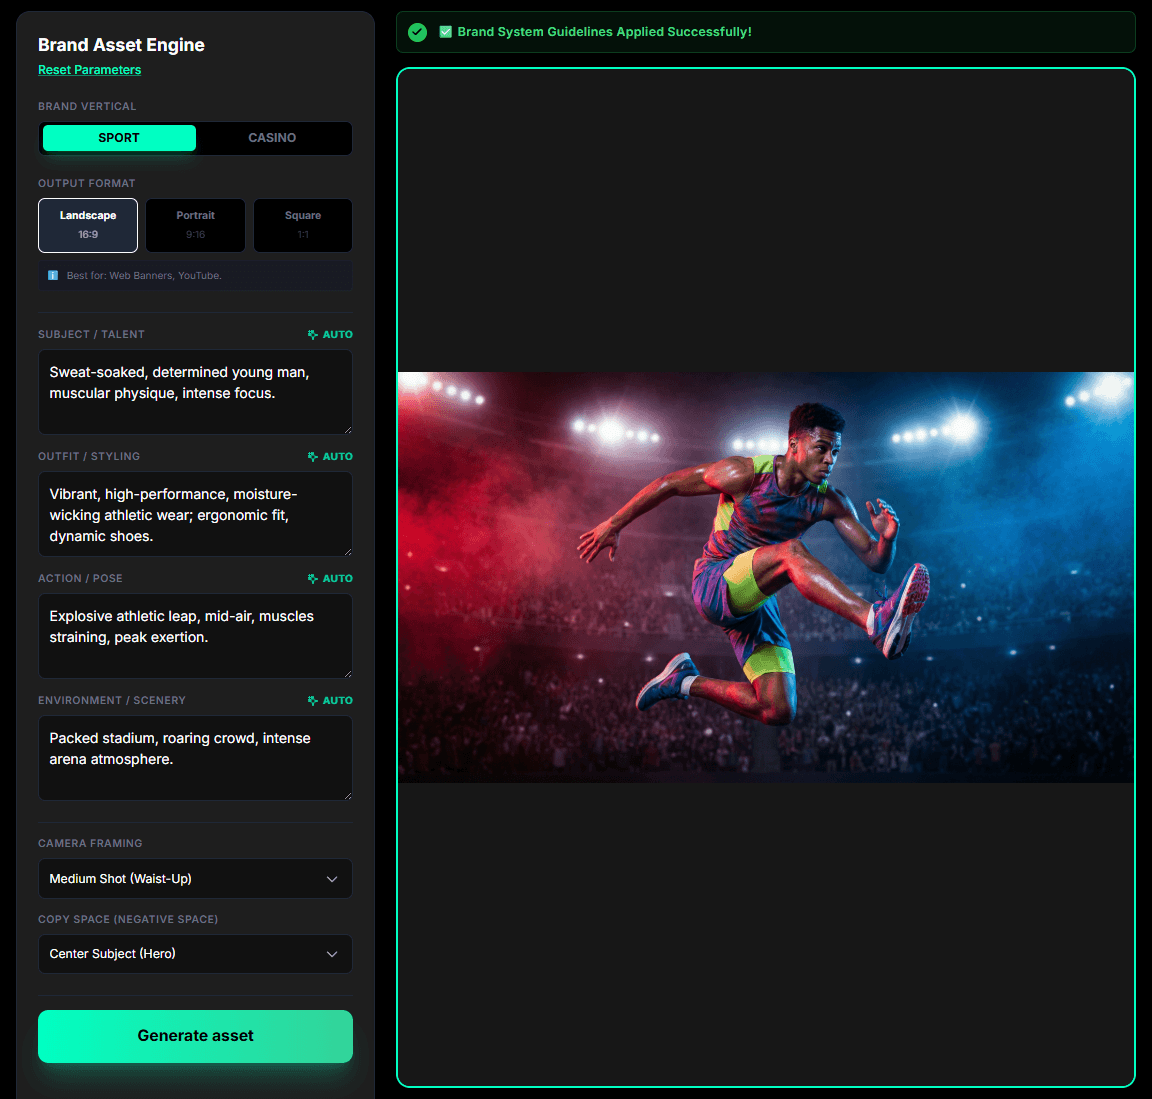Click the blue info icon under Output Format
The height and width of the screenshot is (1099, 1152).
click(53, 276)
